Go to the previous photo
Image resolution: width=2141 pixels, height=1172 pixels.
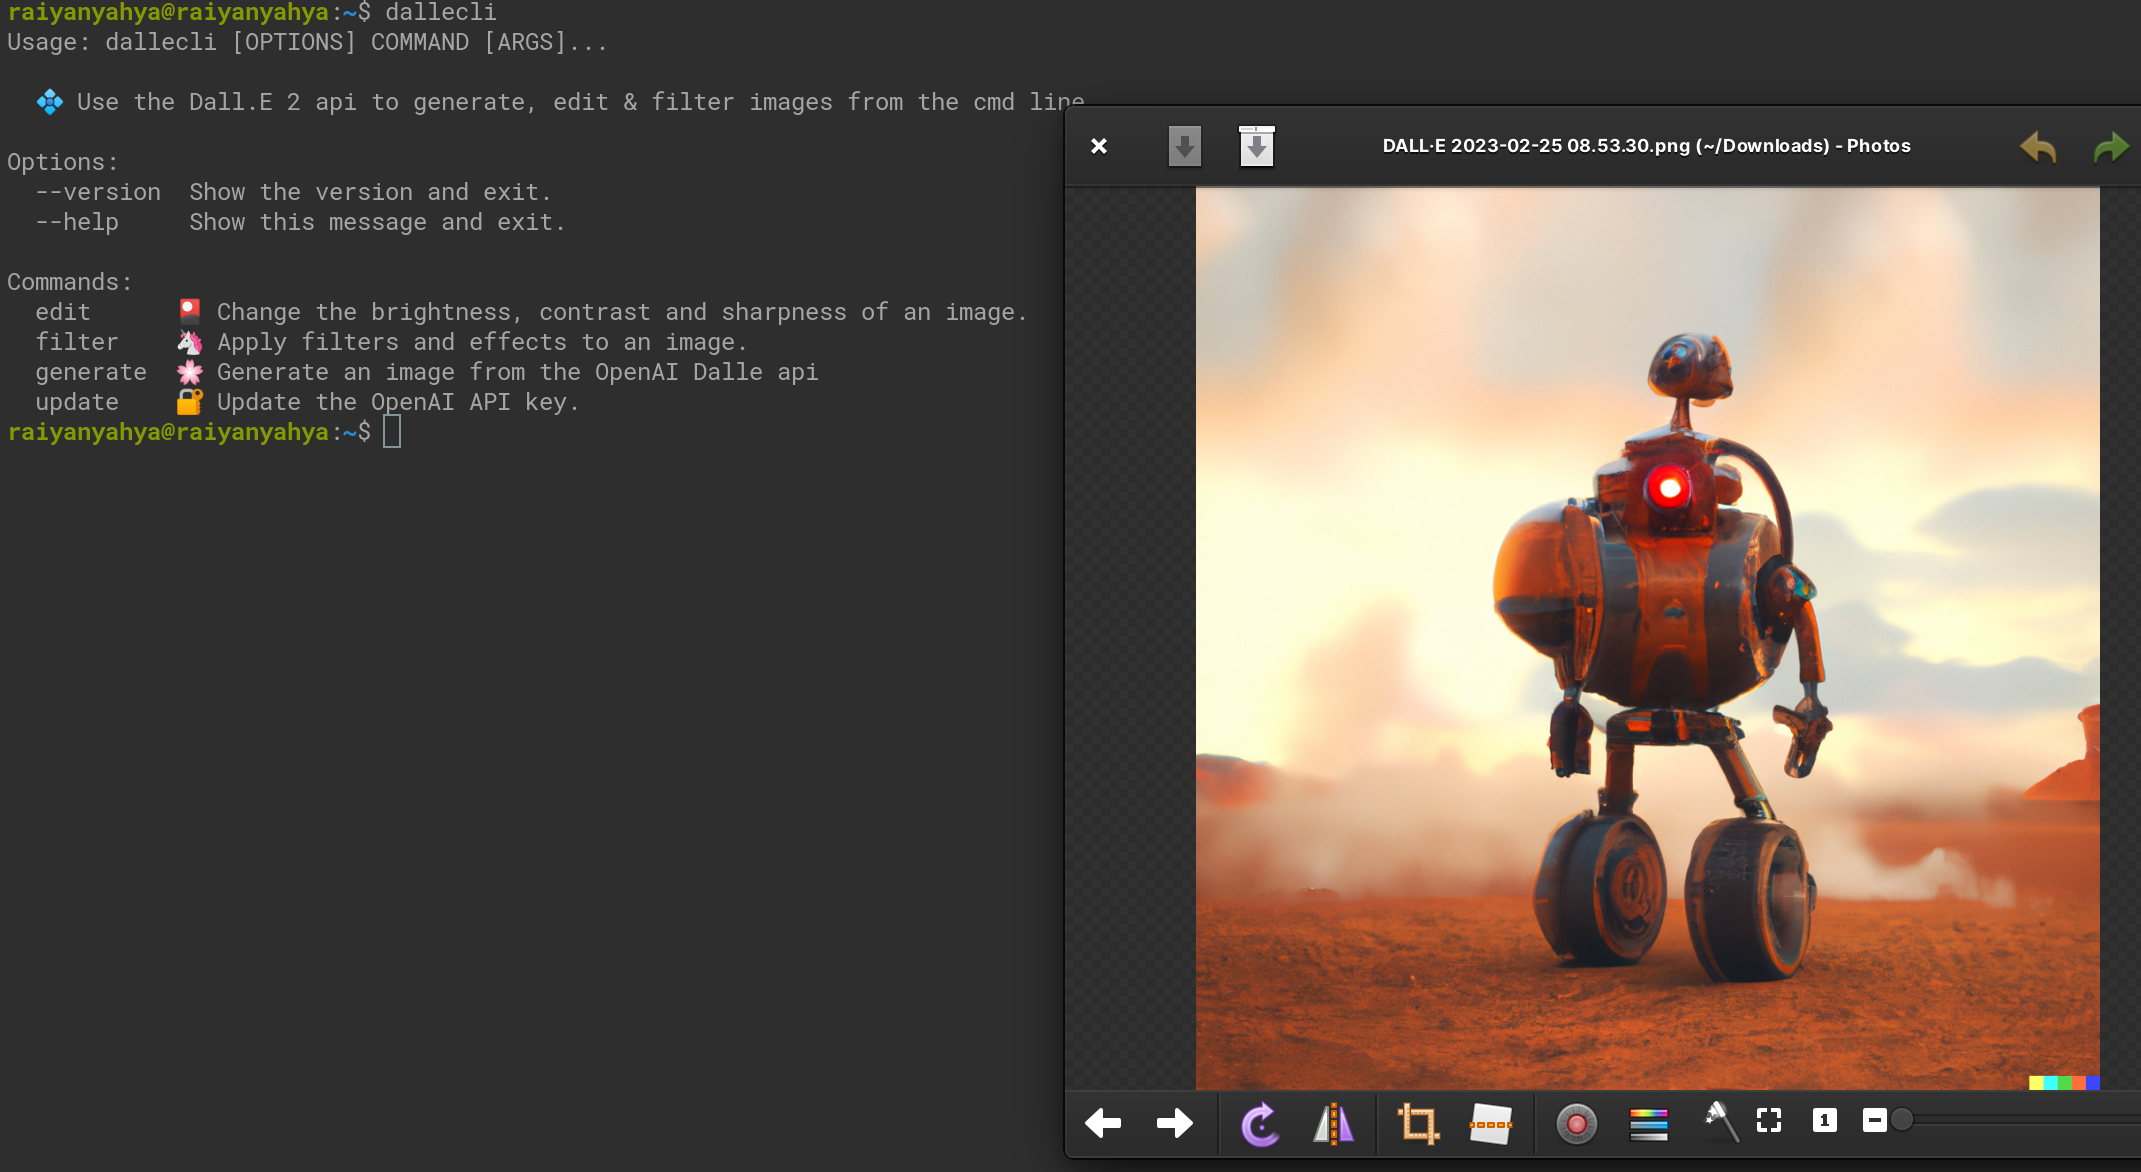coord(1103,1123)
